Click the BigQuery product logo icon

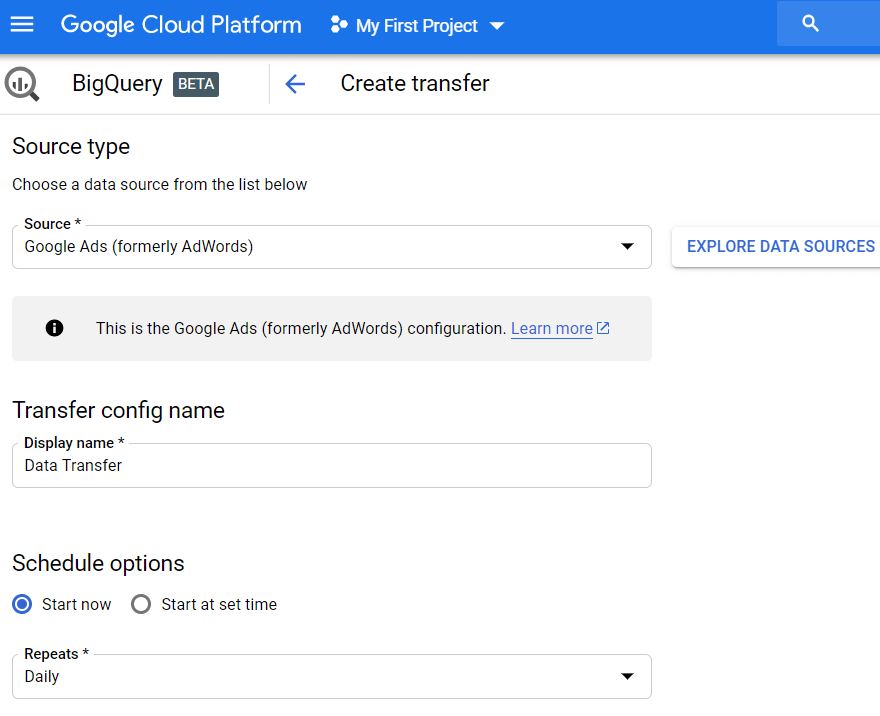[x=22, y=84]
